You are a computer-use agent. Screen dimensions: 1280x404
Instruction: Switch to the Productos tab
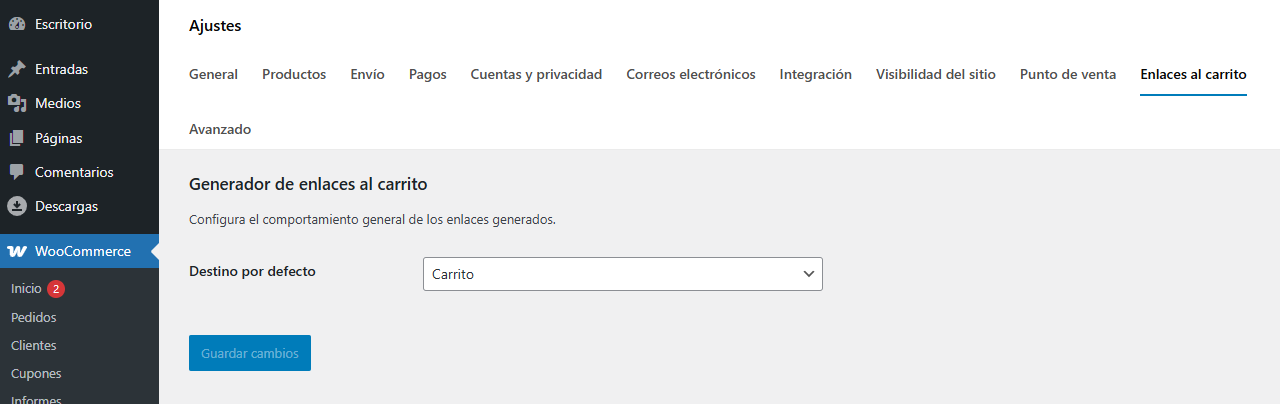point(294,74)
